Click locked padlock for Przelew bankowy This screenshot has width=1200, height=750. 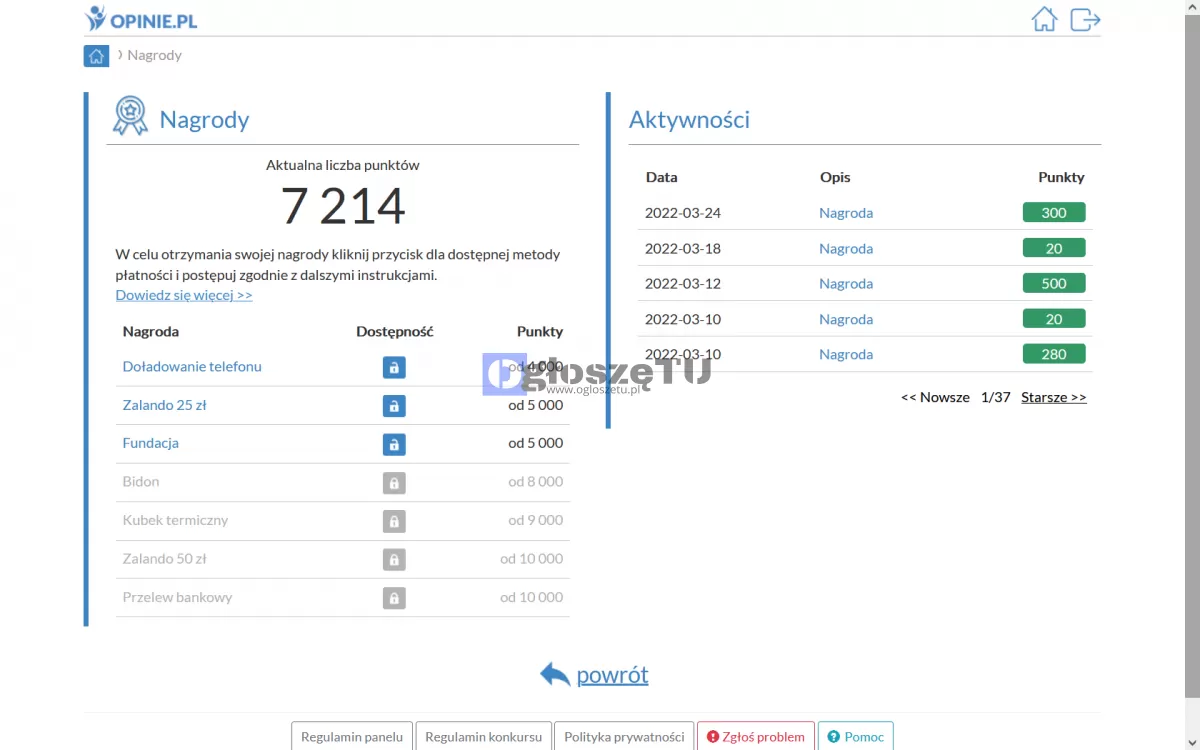pyautogui.click(x=394, y=598)
